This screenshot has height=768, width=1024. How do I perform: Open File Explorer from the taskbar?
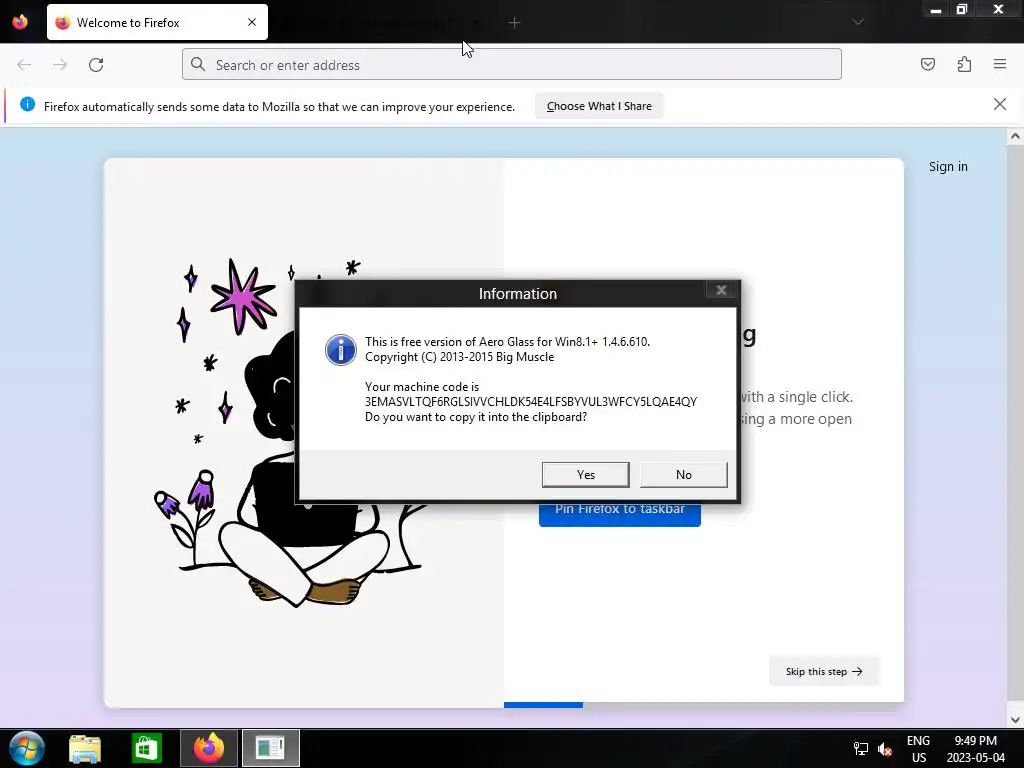pos(85,748)
